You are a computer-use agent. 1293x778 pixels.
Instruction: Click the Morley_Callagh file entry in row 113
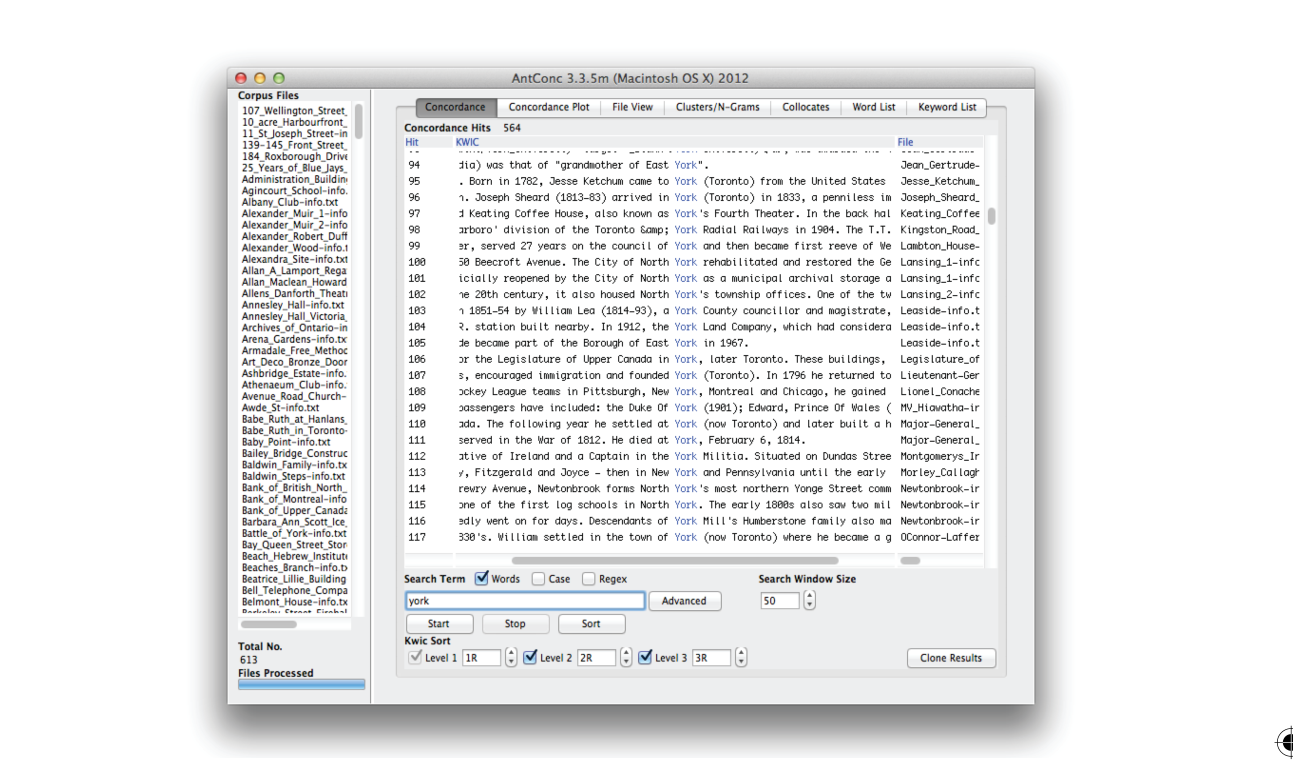pyautogui.click(x=940, y=472)
